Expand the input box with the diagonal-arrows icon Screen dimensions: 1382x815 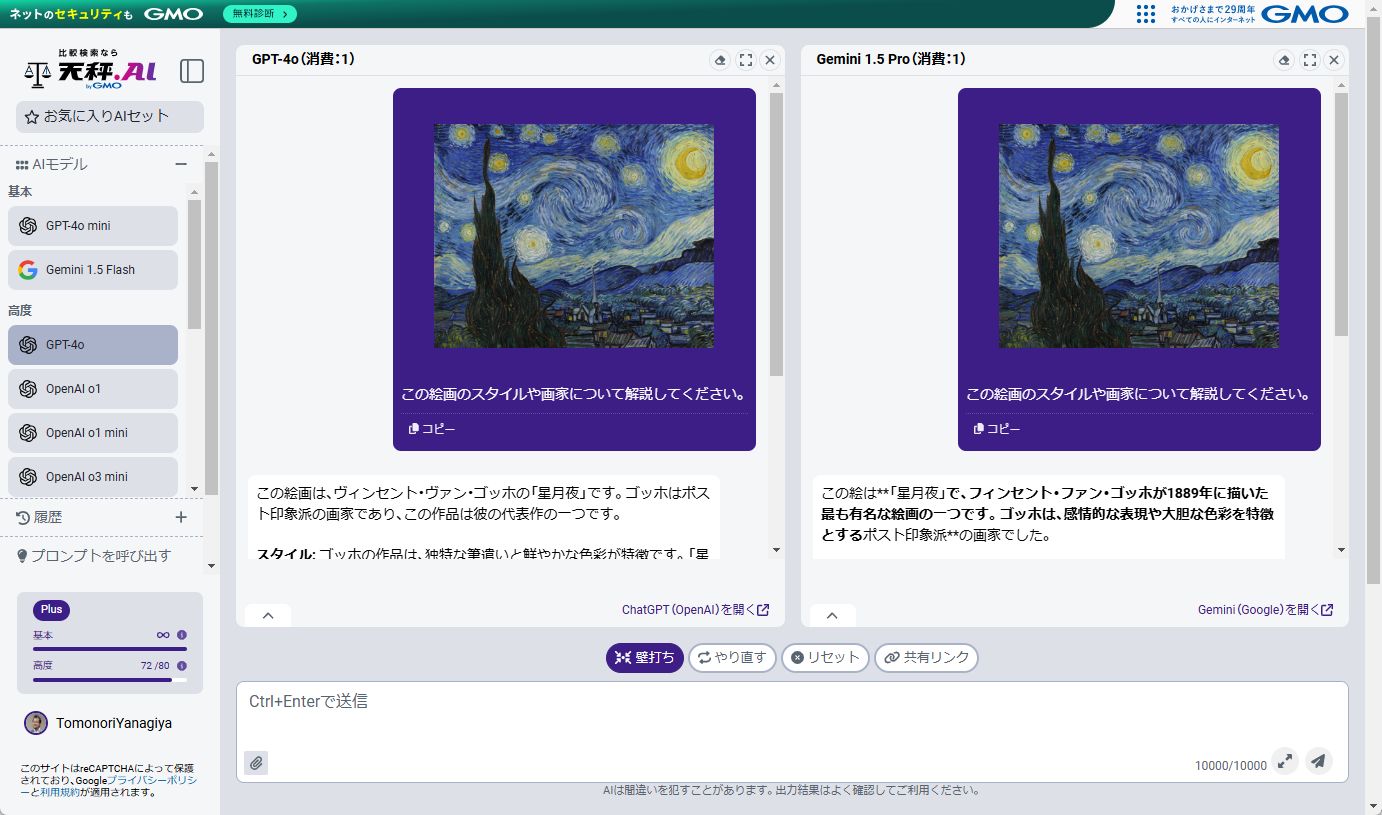(x=1285, y=761)
